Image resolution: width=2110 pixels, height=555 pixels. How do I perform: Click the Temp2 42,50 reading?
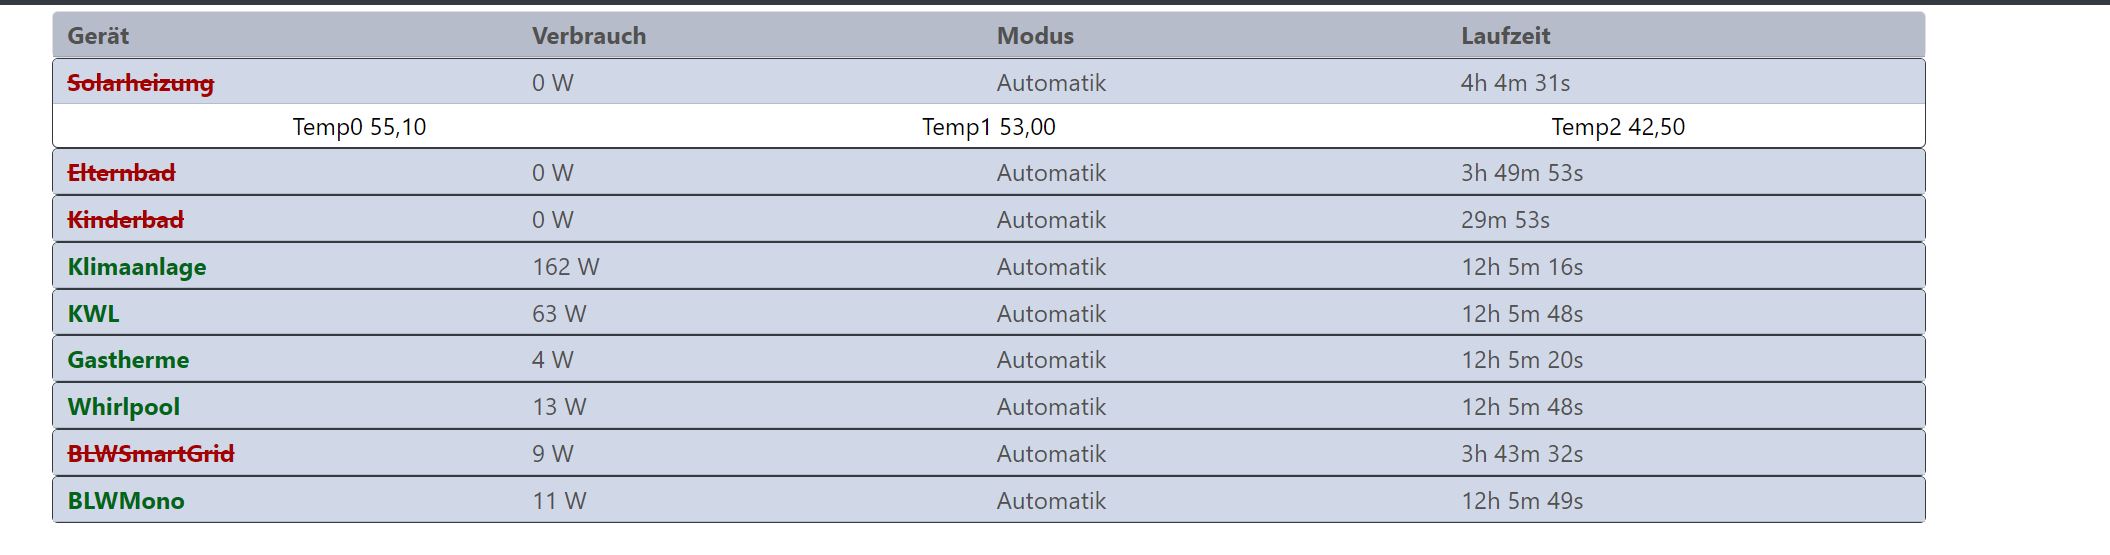[x=1618, y=127]
